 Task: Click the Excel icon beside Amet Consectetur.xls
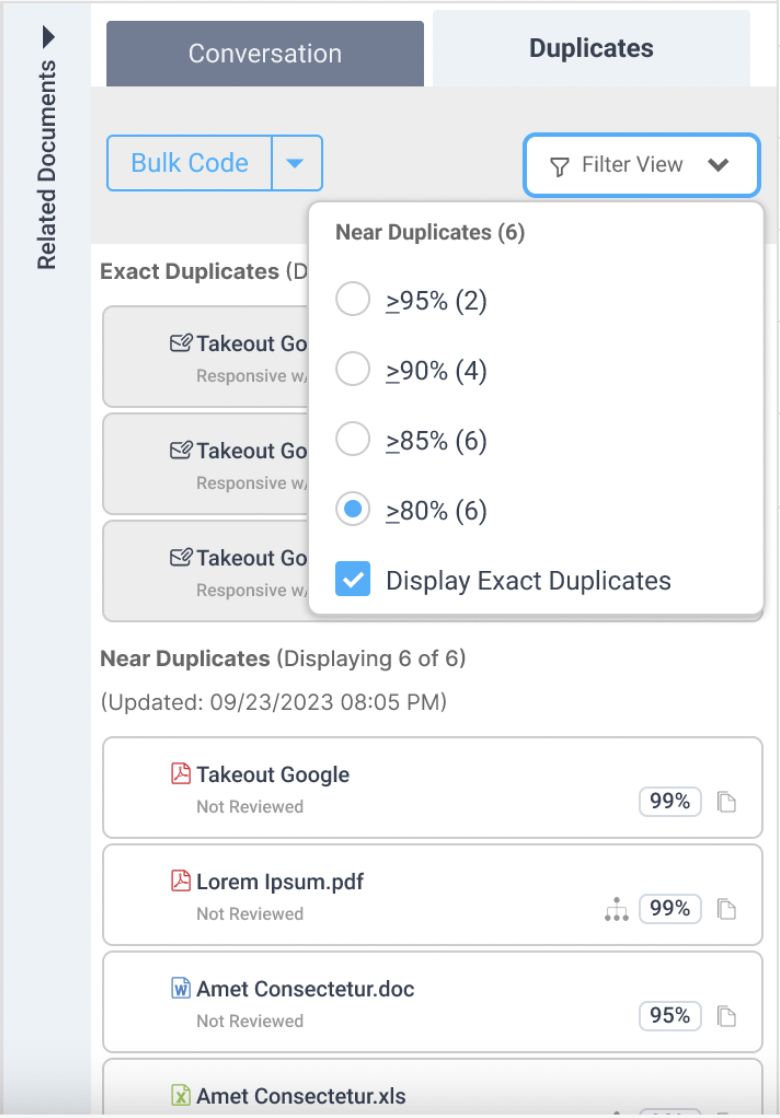pyautogui.click(x=181, y=1095)
